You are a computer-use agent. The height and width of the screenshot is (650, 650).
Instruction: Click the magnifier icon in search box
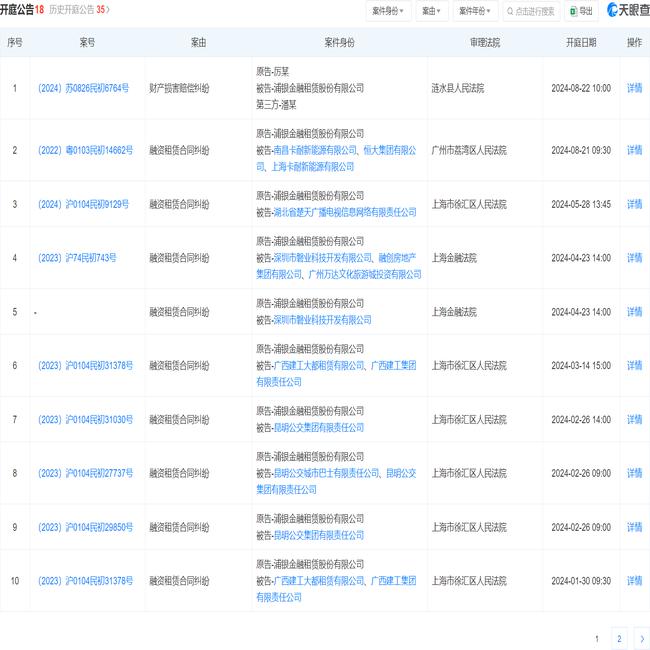[510, 12]
